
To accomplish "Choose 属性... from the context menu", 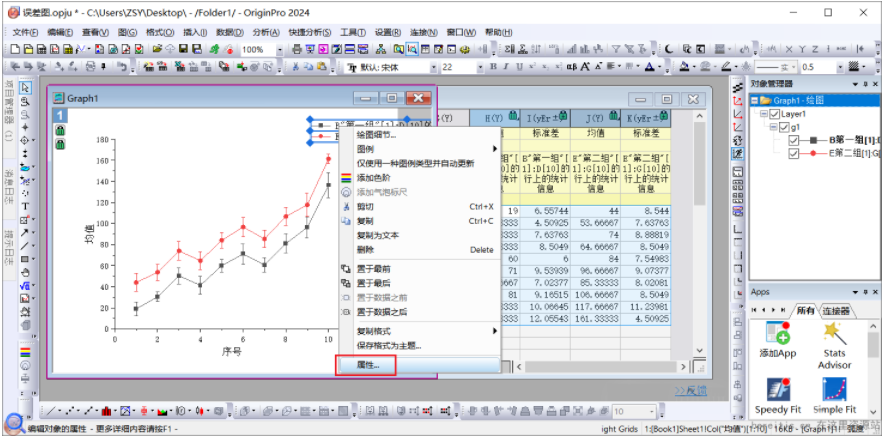I will tap(419, 365).
